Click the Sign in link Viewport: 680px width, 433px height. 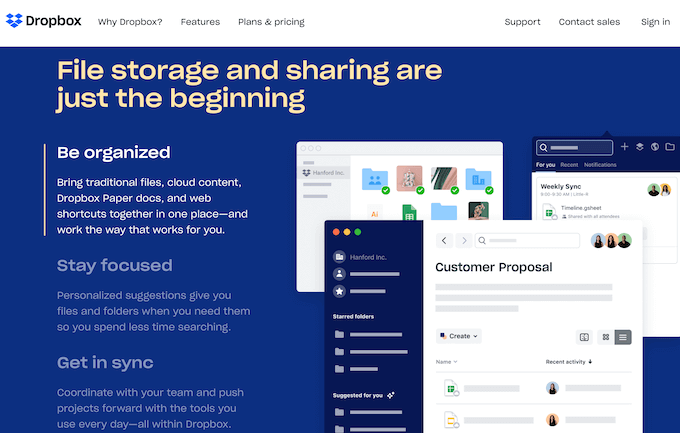coord(655,22)
